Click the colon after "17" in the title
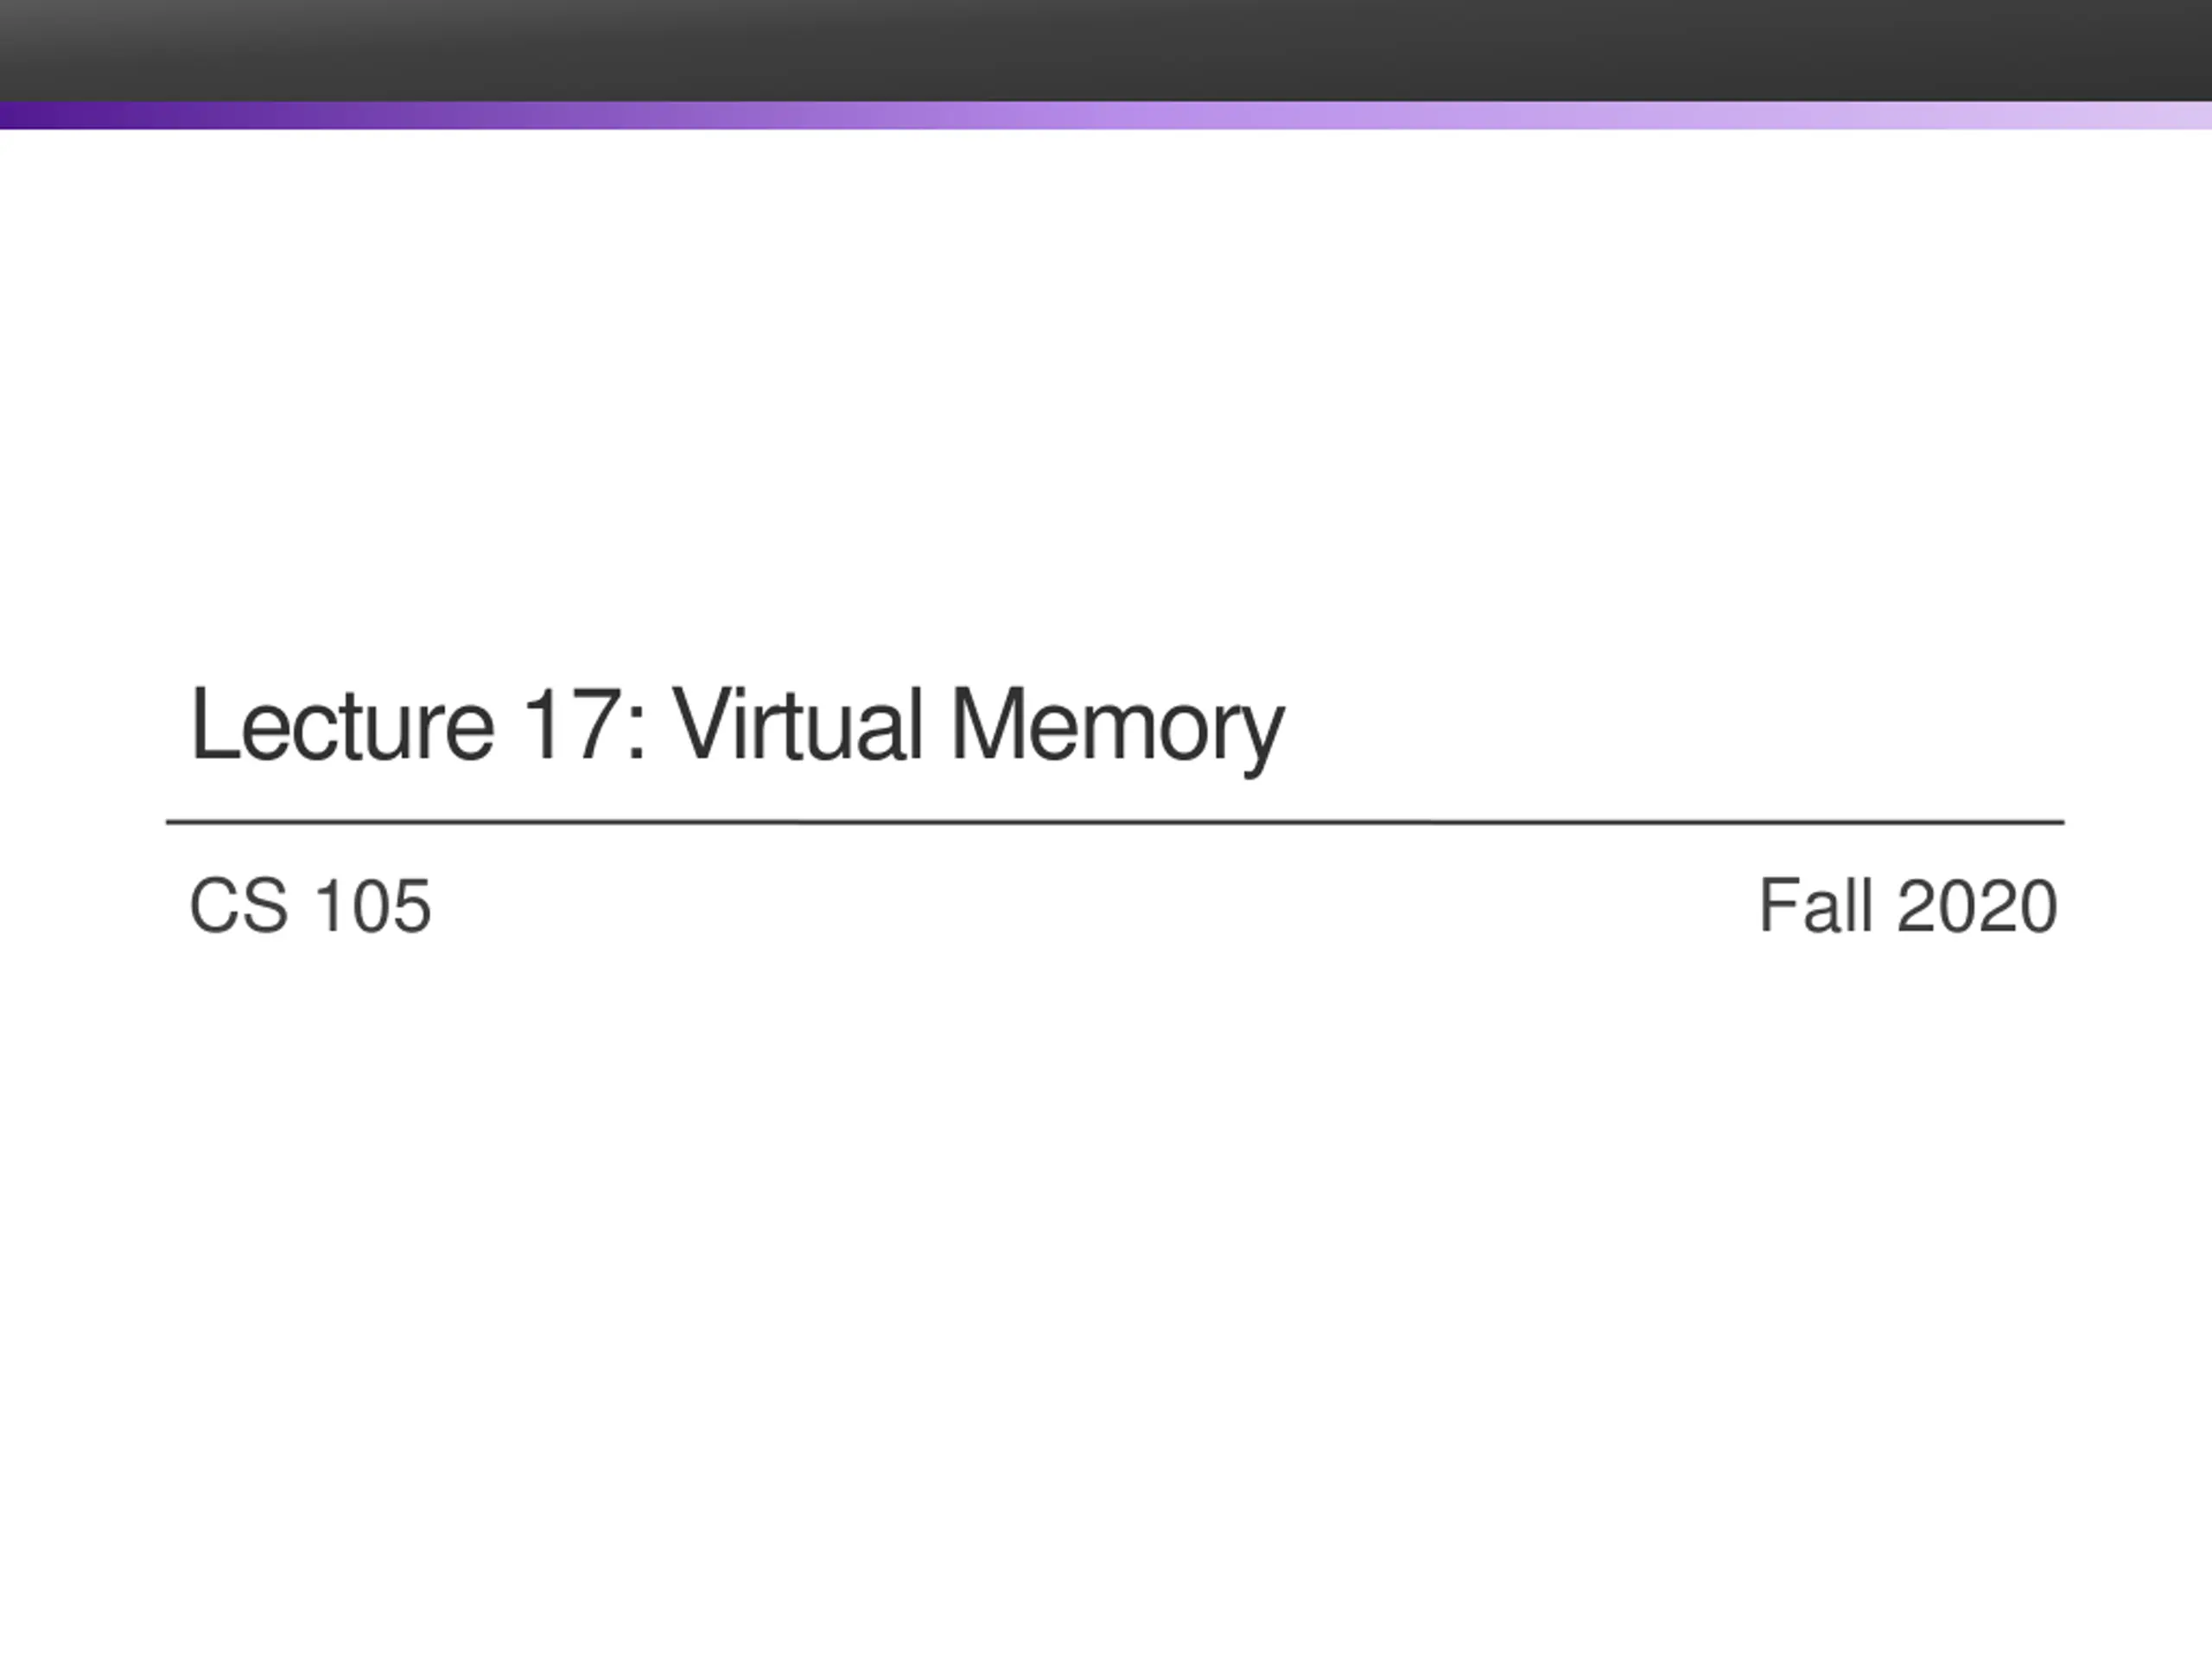Image resolution: width=2212 pixels, height=1659 pixels. coord(637,737)
